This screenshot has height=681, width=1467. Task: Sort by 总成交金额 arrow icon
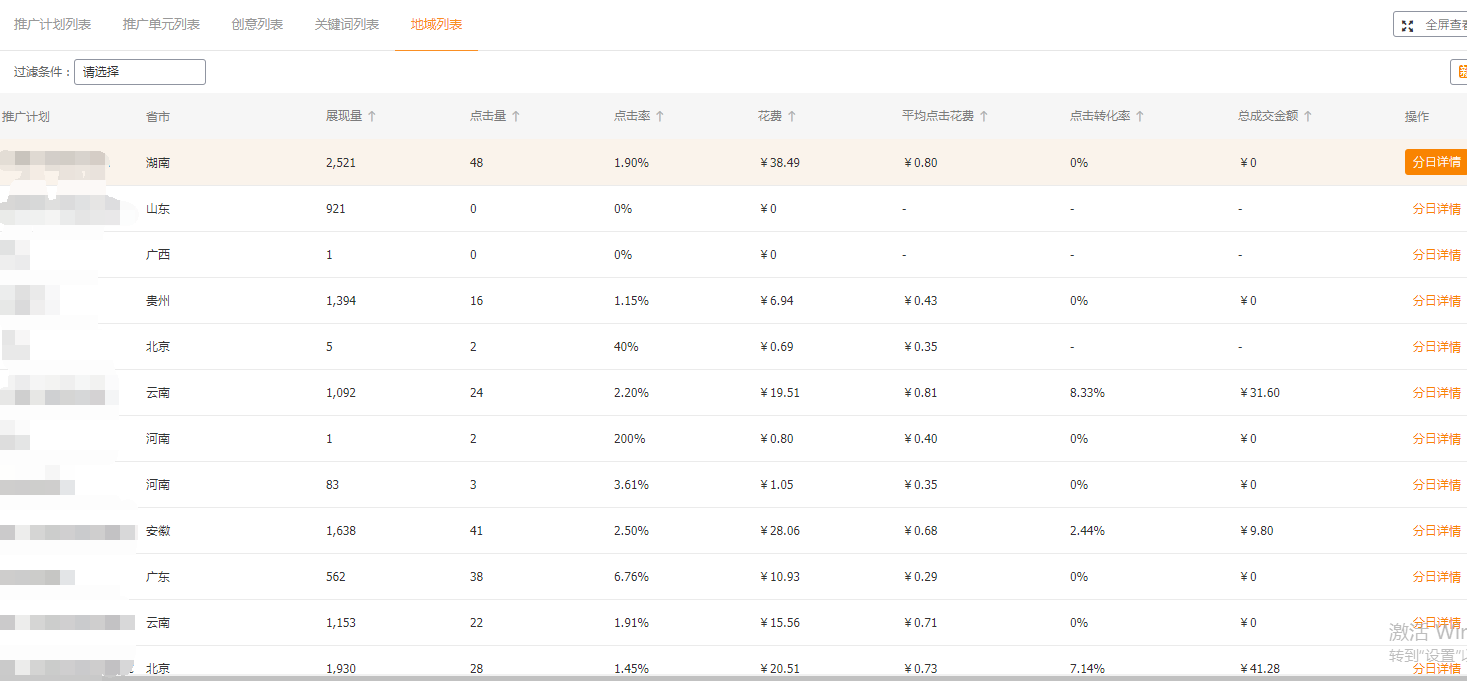click(x=1308, y=116)
